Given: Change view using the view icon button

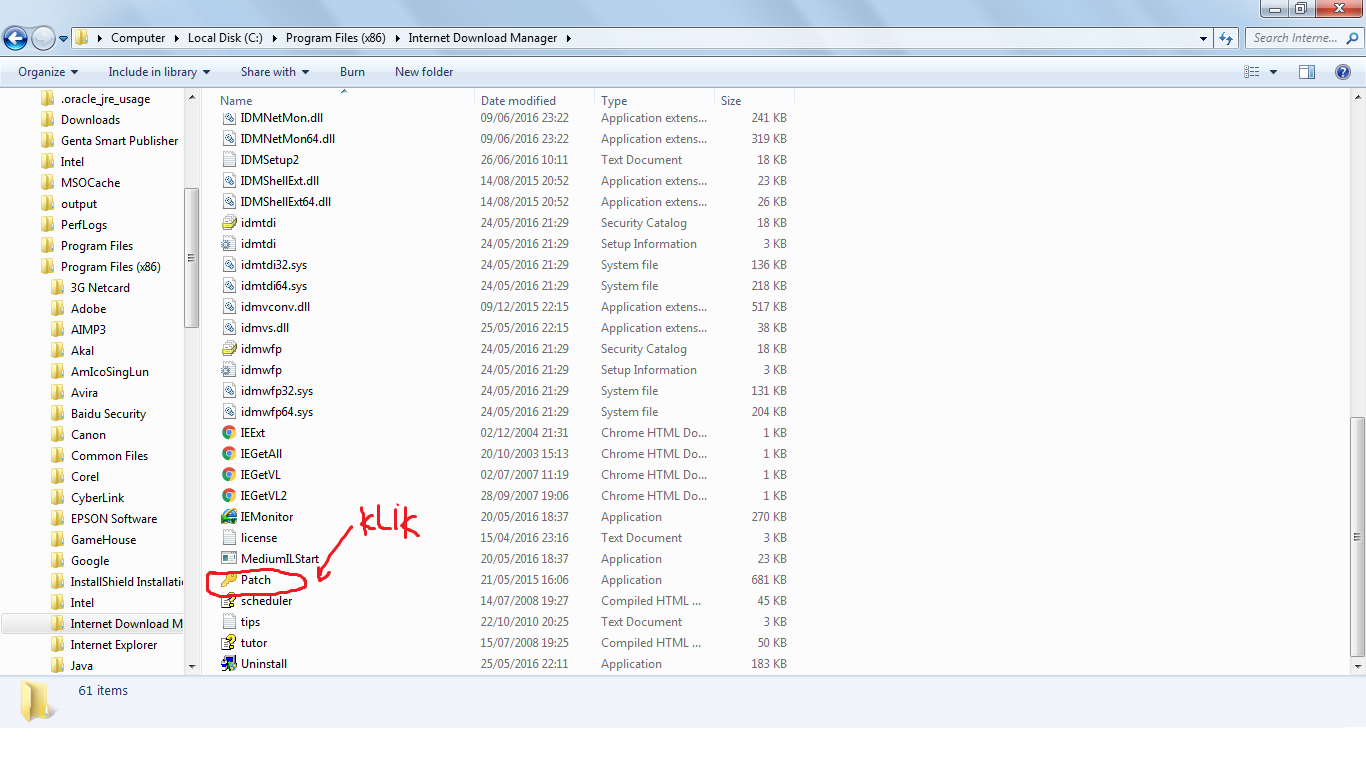Looking at the screenshot, I should click(1251, 72).
